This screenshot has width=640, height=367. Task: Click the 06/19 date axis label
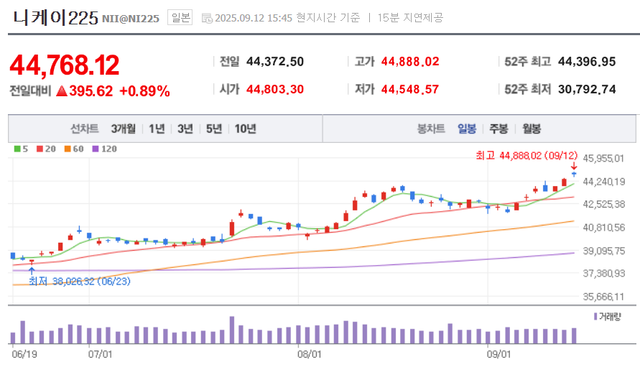24,354
